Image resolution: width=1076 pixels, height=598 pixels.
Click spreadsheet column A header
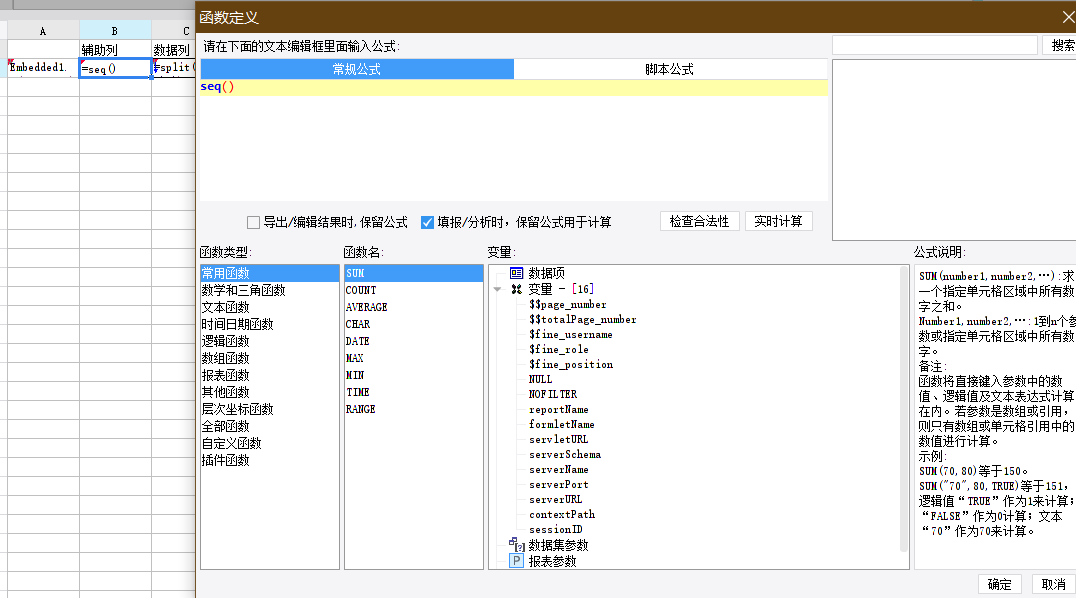click(43, 31)
